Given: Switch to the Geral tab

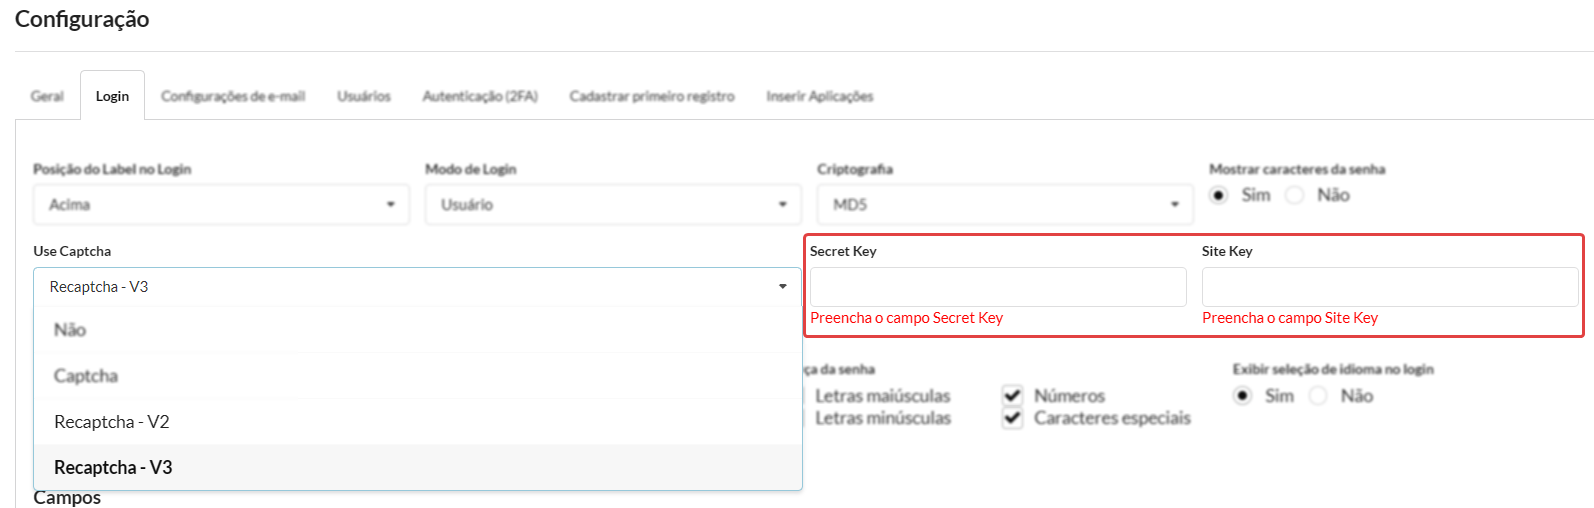Looking at the screenshot, I should [x=47, y=96].
